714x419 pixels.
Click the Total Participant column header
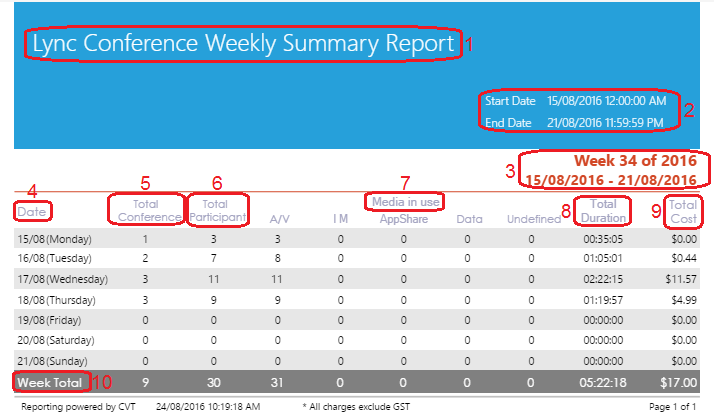pyautogui.click(x=218, y=210)
